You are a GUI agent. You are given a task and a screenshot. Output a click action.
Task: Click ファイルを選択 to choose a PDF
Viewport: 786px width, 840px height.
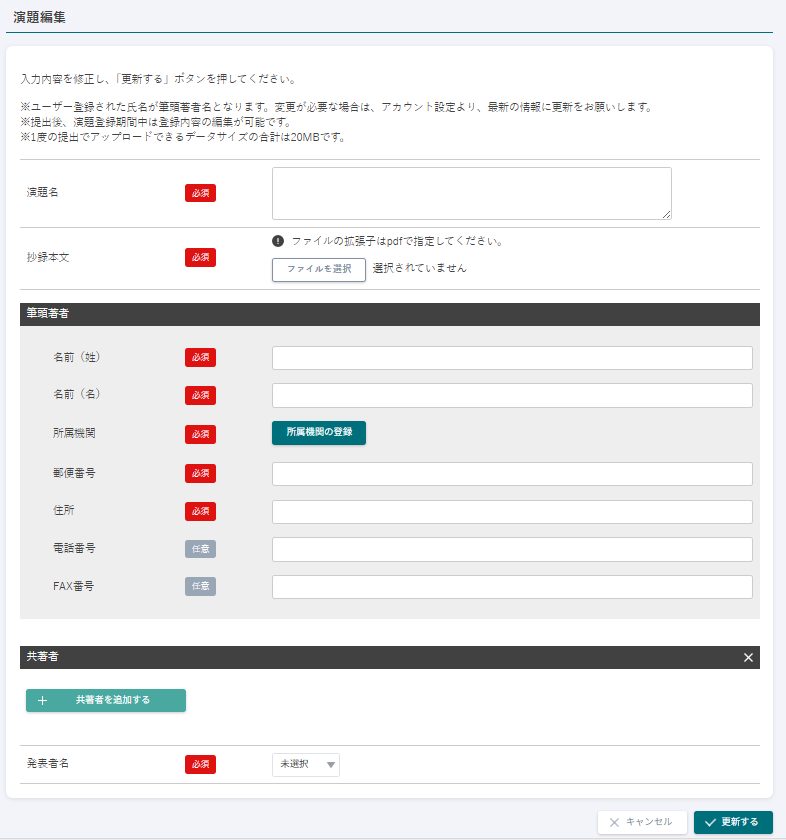tap(319, 269)
